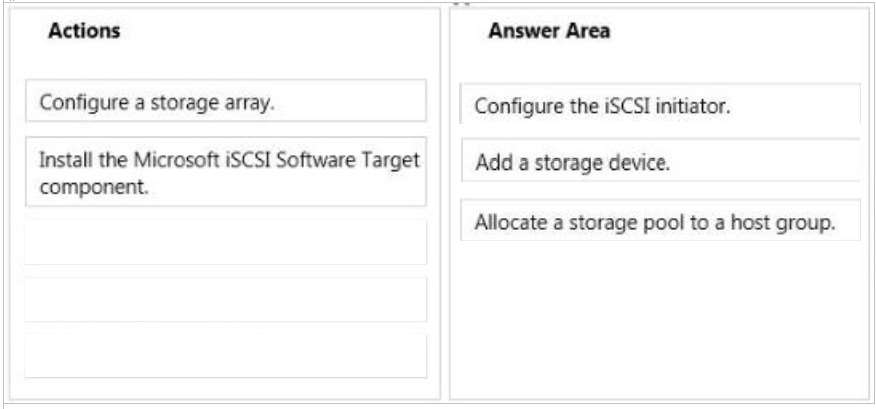The height and width of the screenshot is (409, 876).
Task: Click the bottommost empty slot in Actions list
Action: coord(226,355)
